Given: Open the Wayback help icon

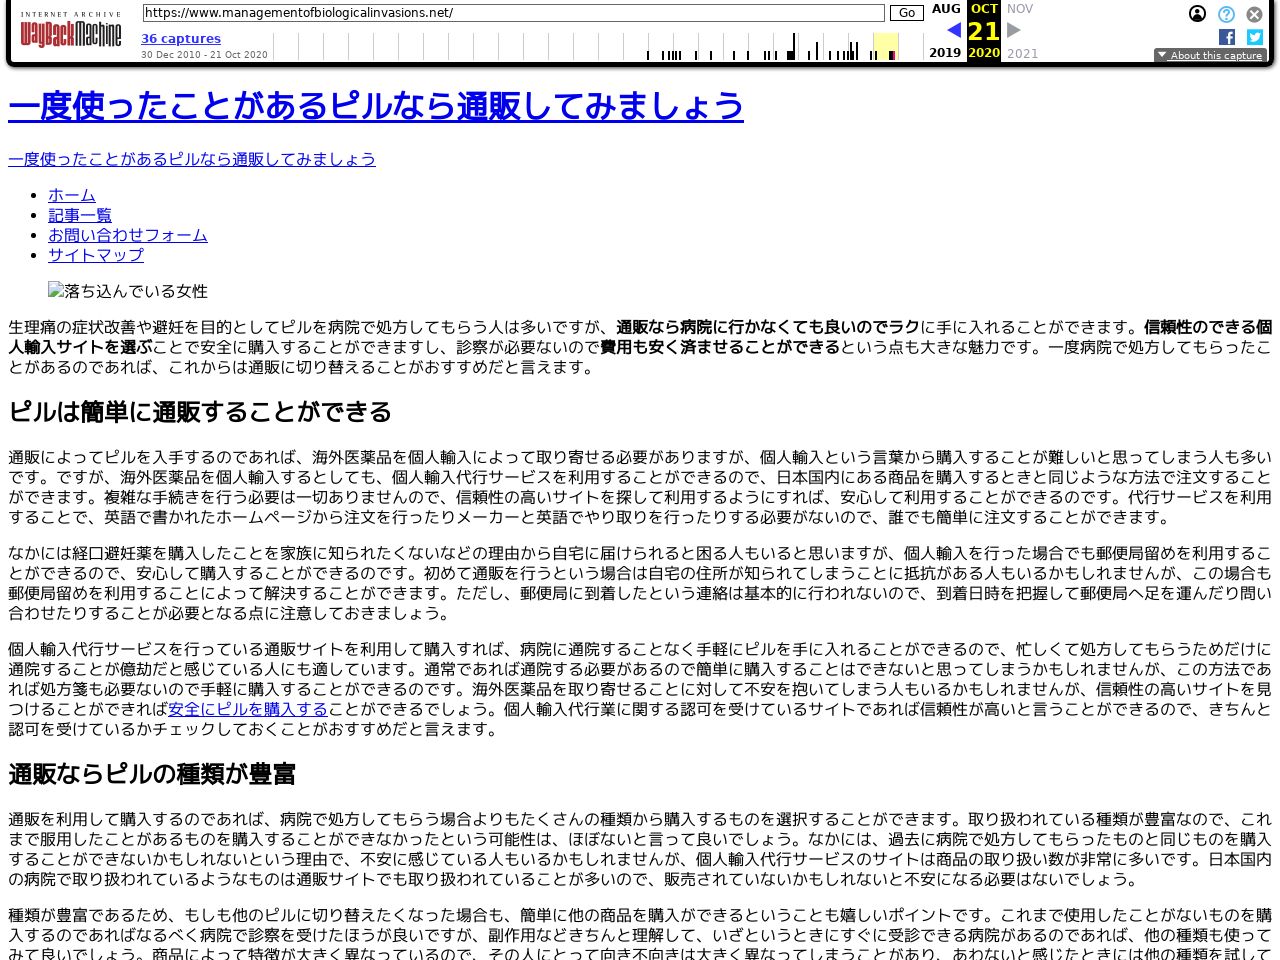Looking at the screenshot, I should point(1226,14).
